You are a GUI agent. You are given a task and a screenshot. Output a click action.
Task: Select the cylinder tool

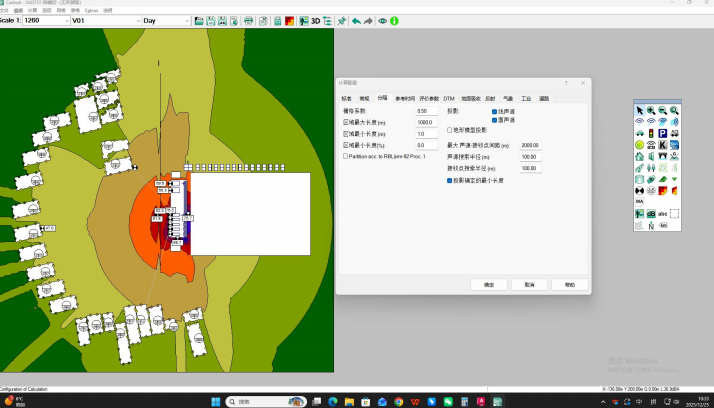(x=639, y=179)
